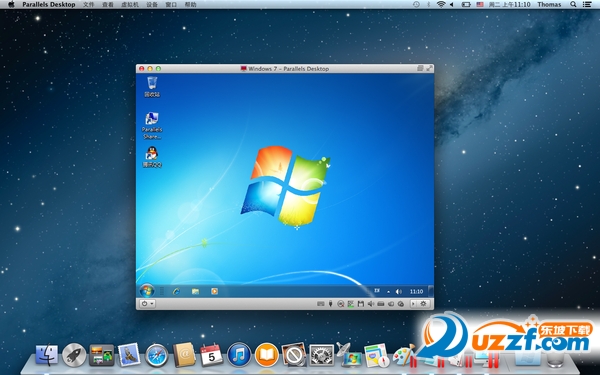This screenshot has height=375, width=600.
Task: Toggle CD/DVD drive icon in Parallels status bar
Action: click(341, 304)
